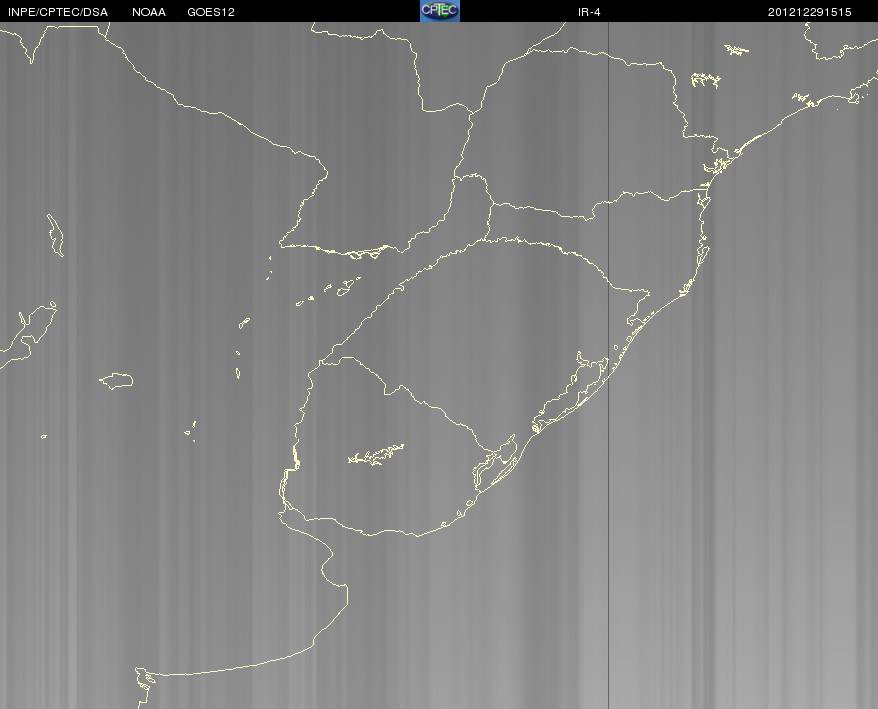Click the IR-4 channel label

point(589,12)
